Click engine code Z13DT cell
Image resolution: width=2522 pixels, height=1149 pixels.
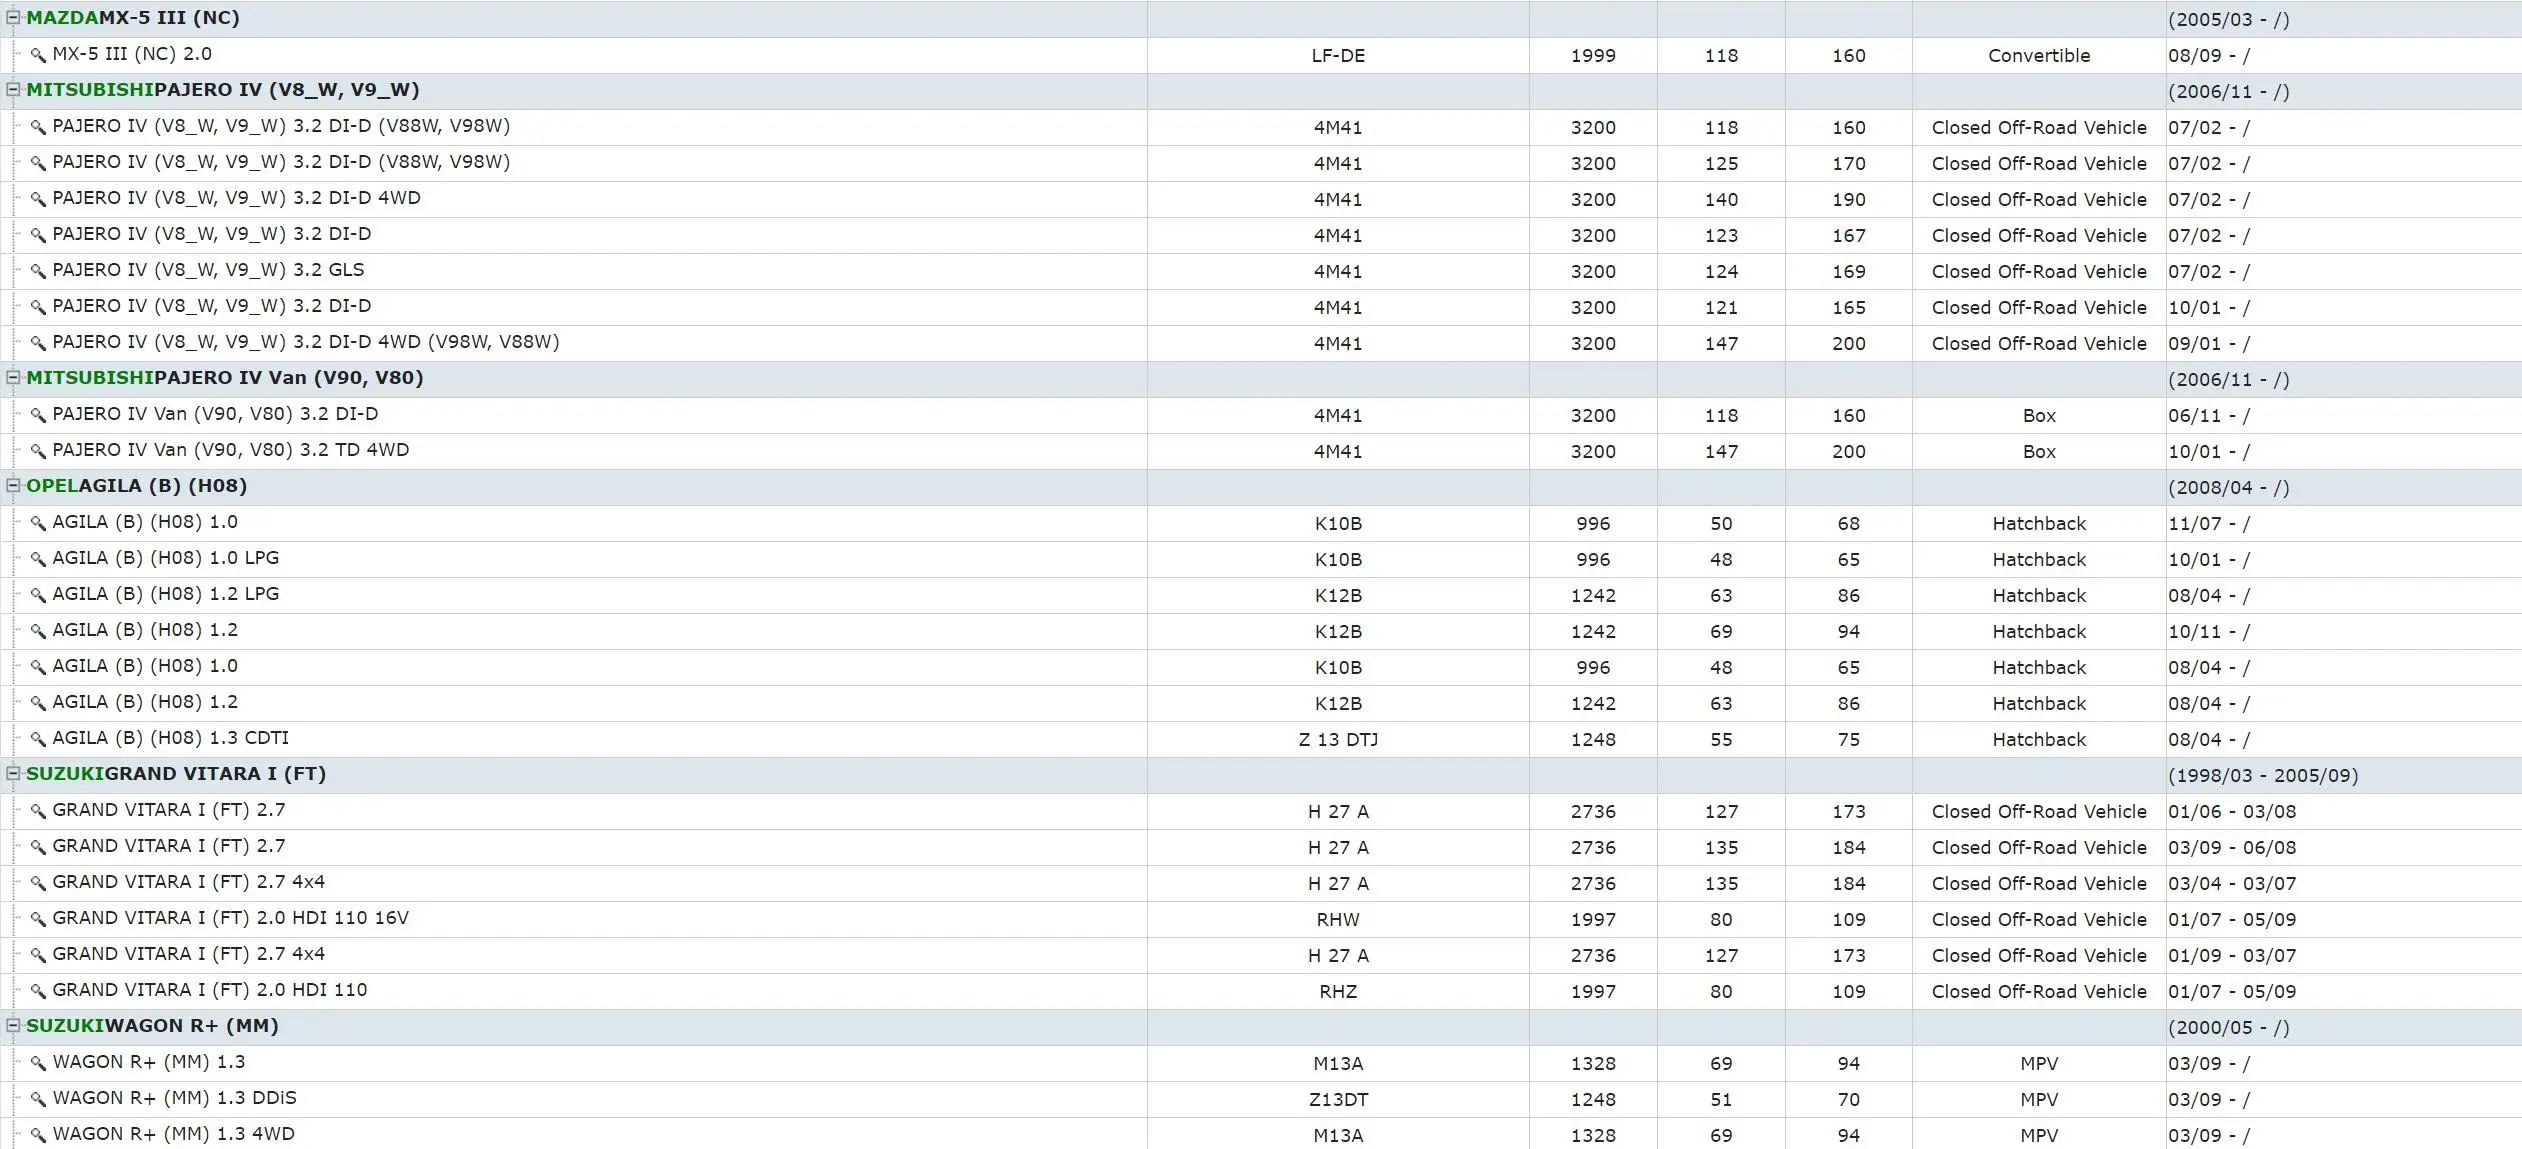click(1338, 1100)
